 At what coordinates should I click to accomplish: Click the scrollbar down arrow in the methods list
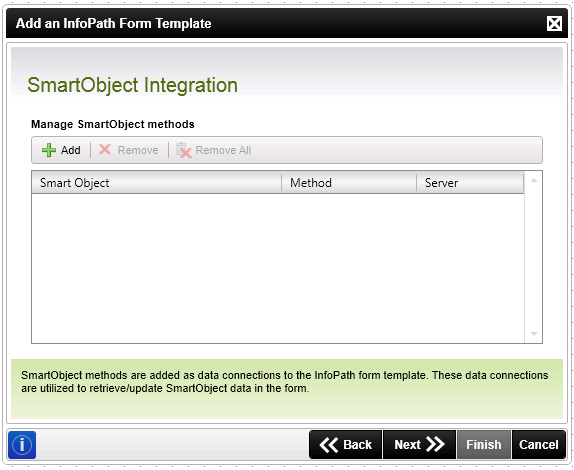[x=534, y=334]
